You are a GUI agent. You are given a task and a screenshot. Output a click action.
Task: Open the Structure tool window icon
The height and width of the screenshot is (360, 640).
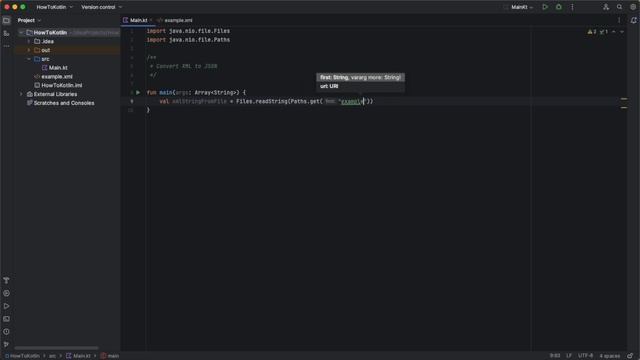coord(6,33)
